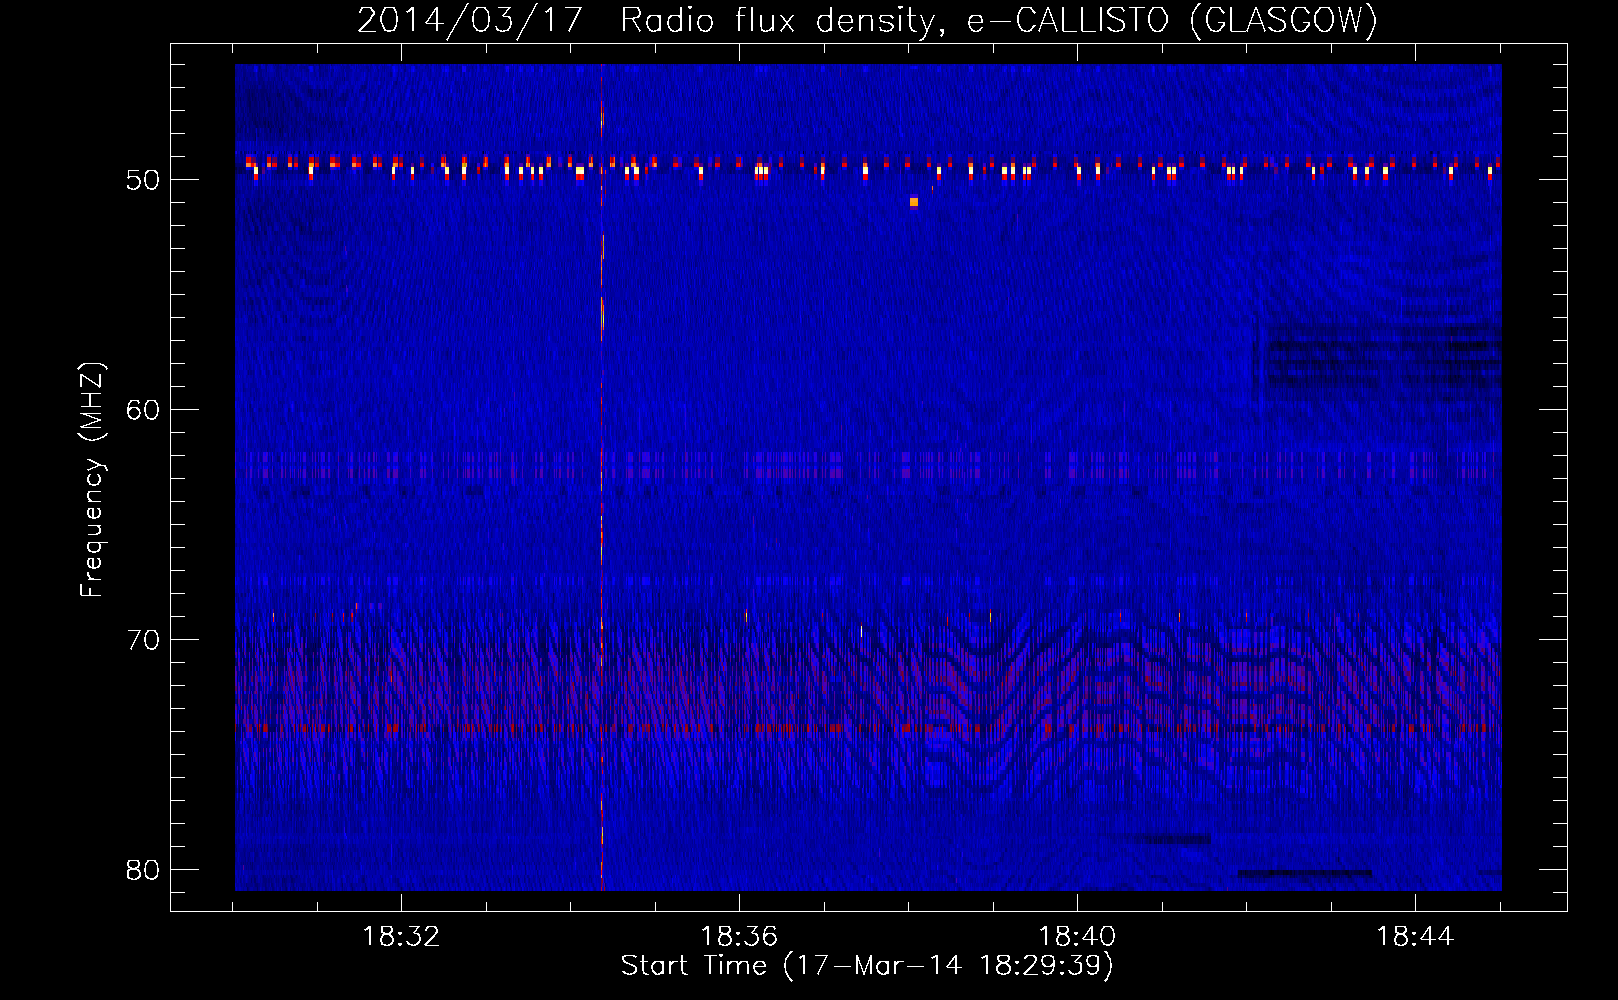Click the 18:40 time tick label
This screenshot has width=1618, height=1000.
tap(1077, 937)
